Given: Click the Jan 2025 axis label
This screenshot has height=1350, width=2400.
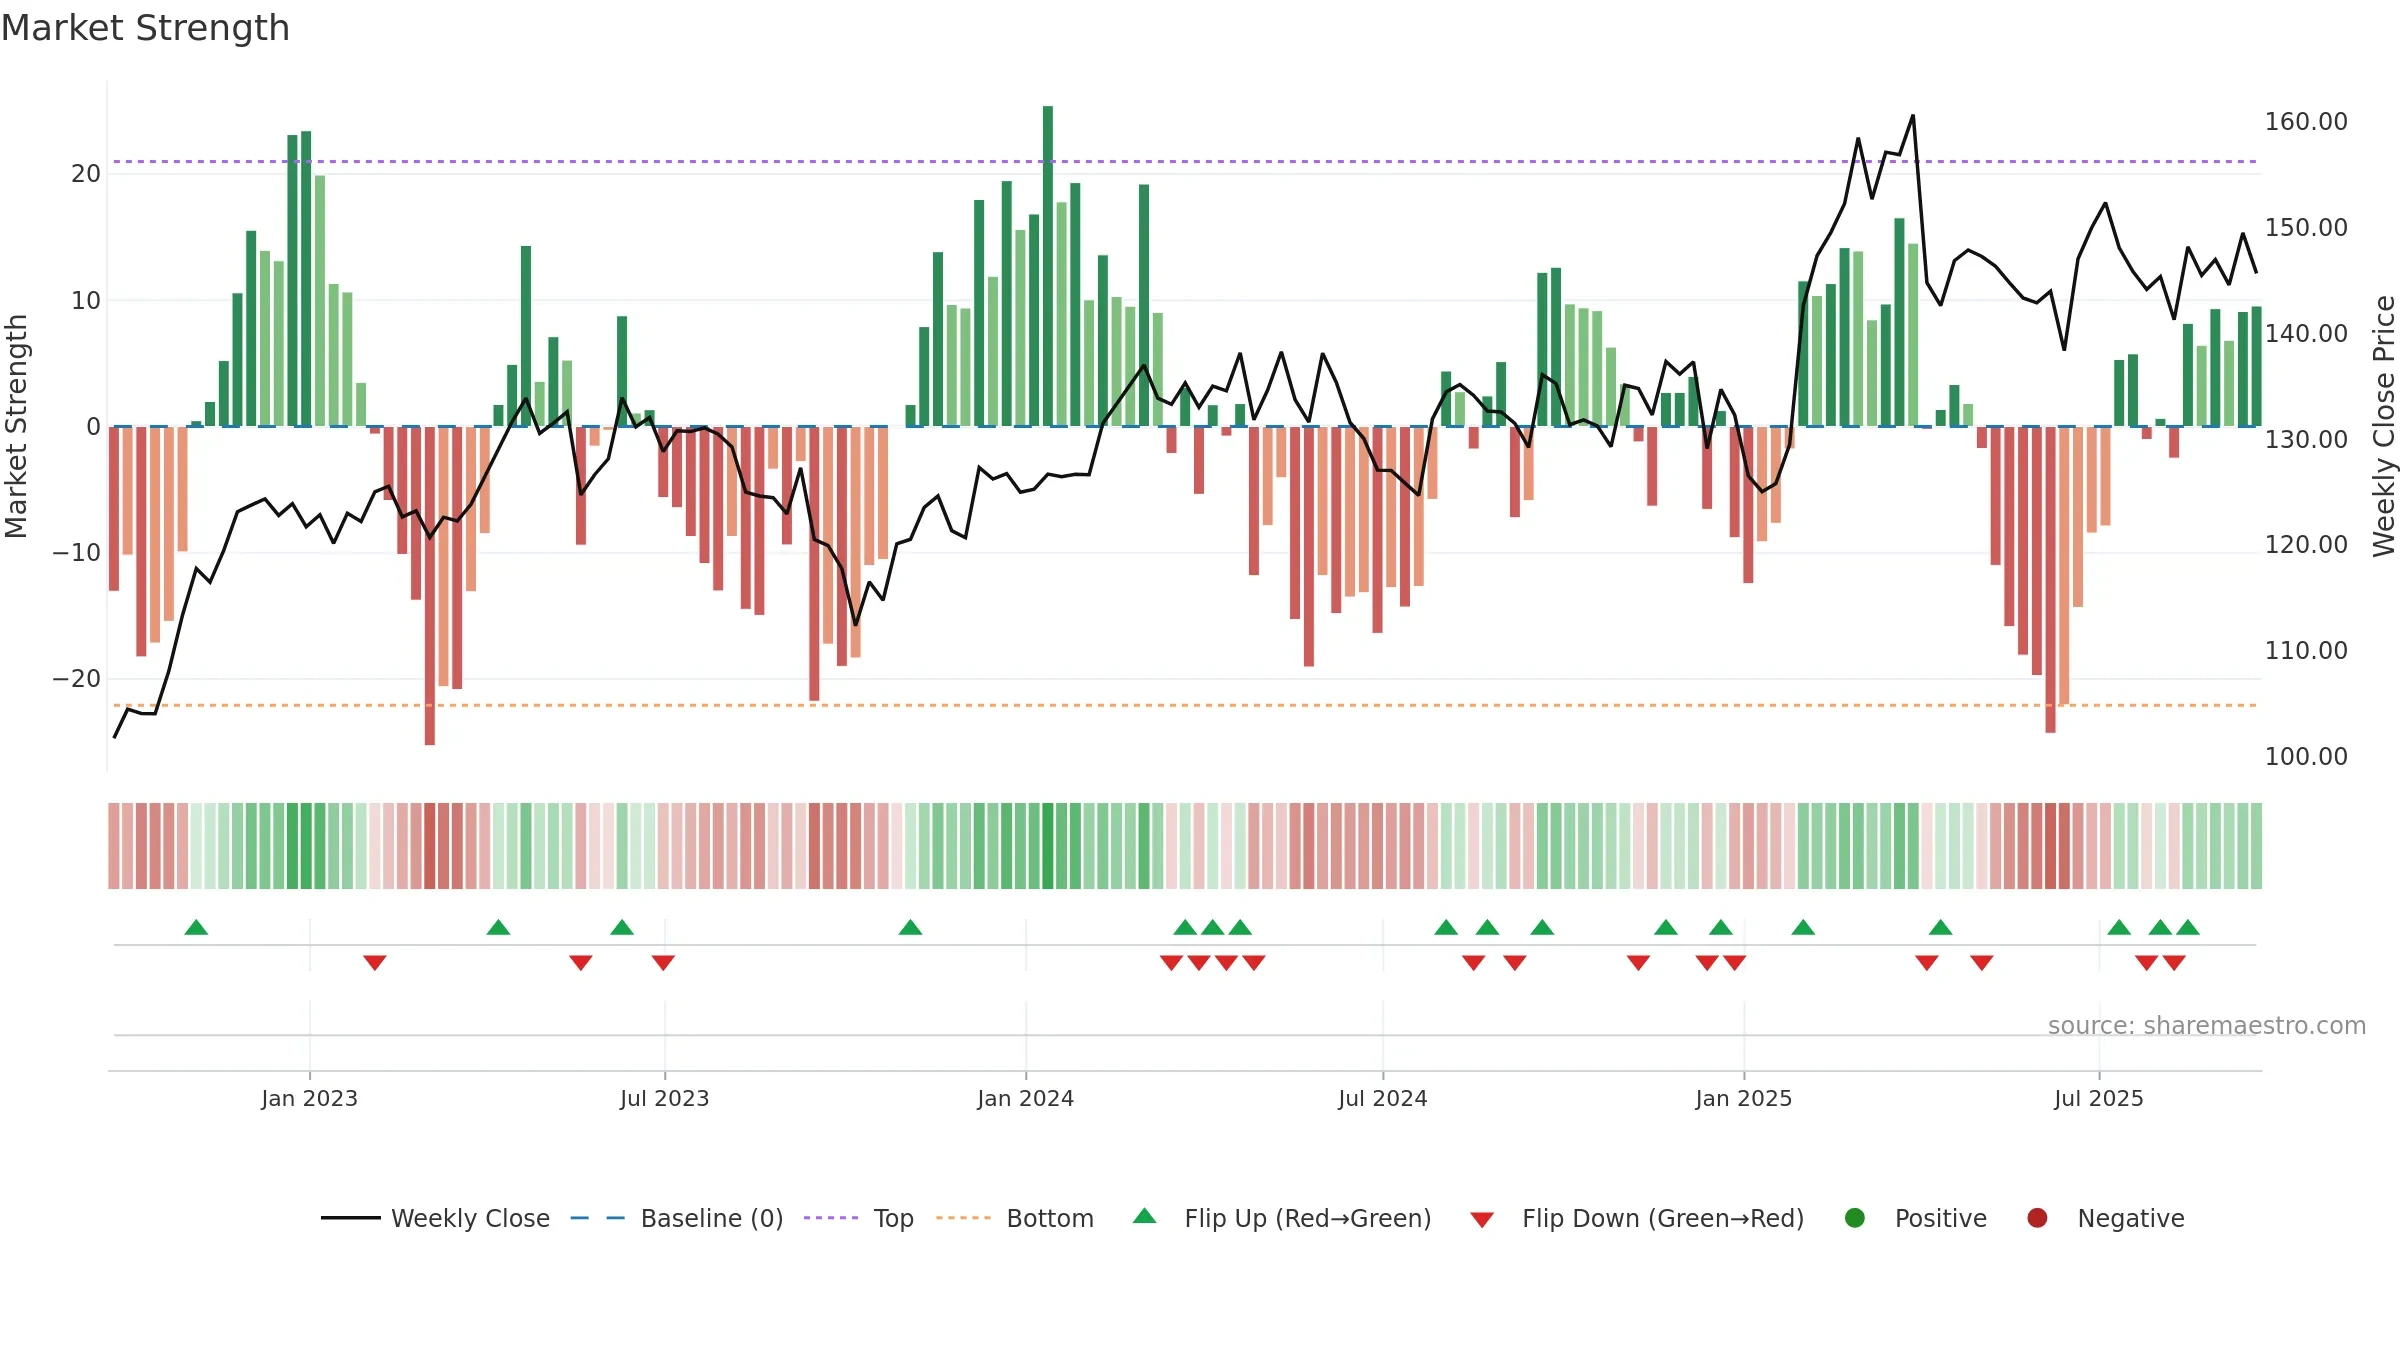Looking at the screenshot, I should [x=1744, y=1098].
